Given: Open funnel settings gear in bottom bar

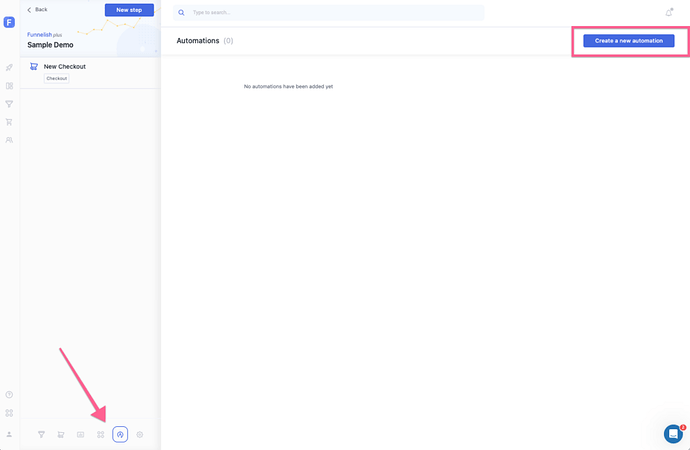Looking at the screenshot, I should 140,434.
